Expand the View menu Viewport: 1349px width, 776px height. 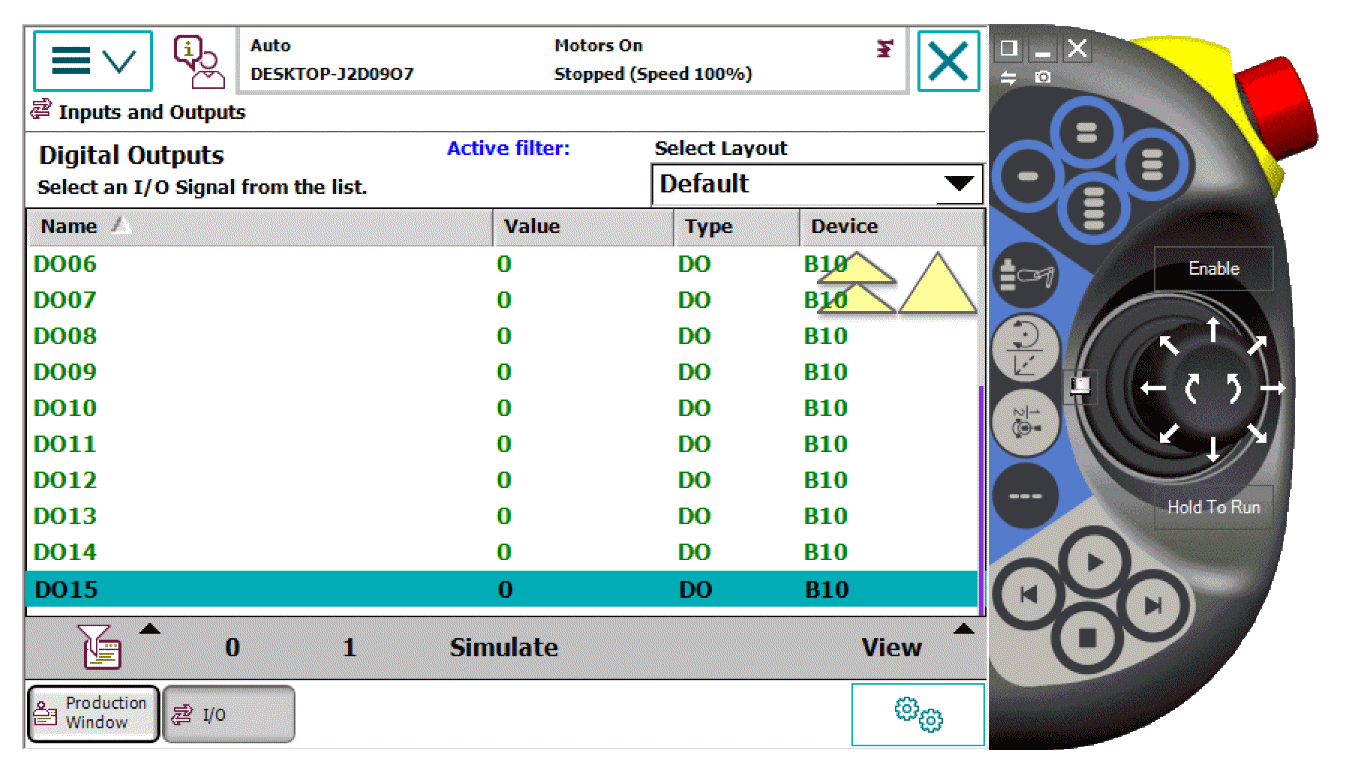[892, 648]
